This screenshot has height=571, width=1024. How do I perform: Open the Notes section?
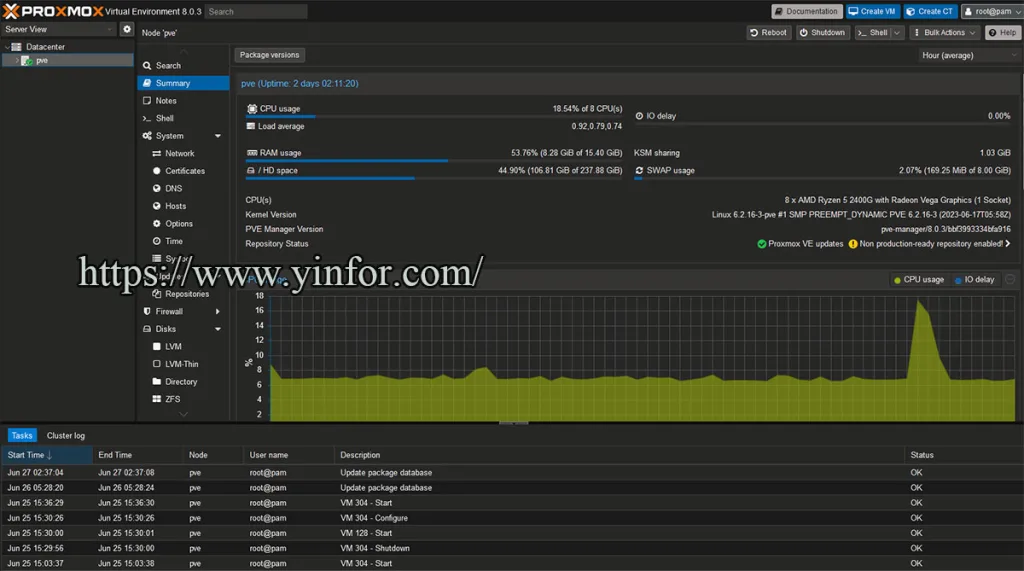(166, 101)
